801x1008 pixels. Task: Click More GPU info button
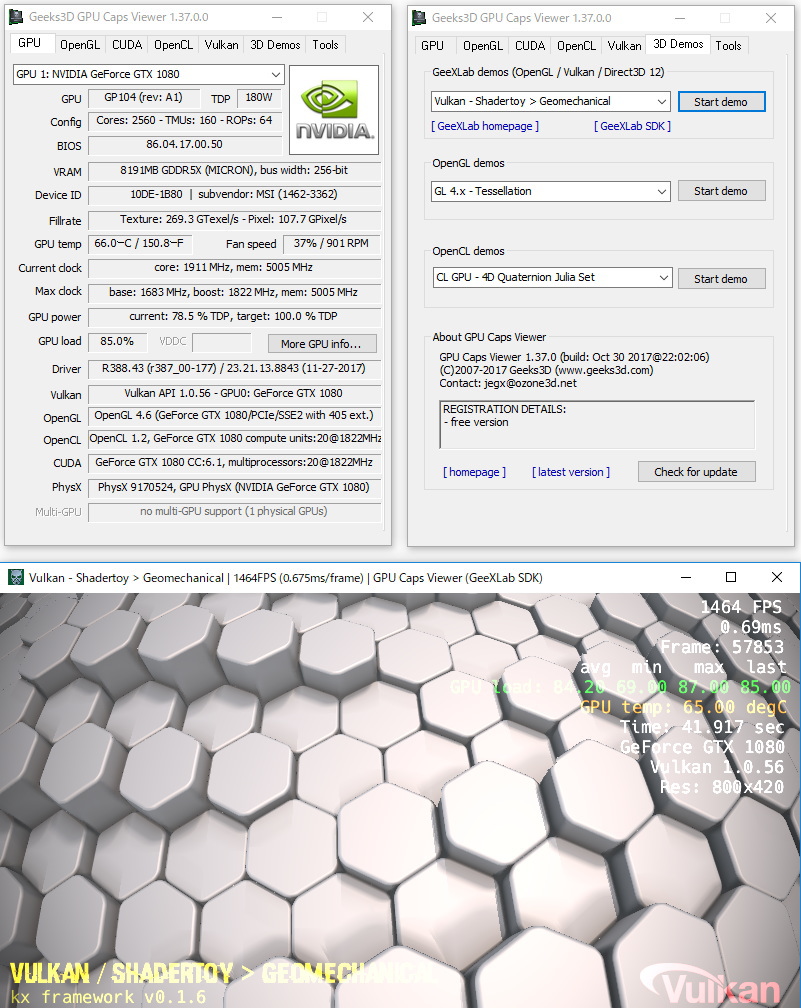321,344
